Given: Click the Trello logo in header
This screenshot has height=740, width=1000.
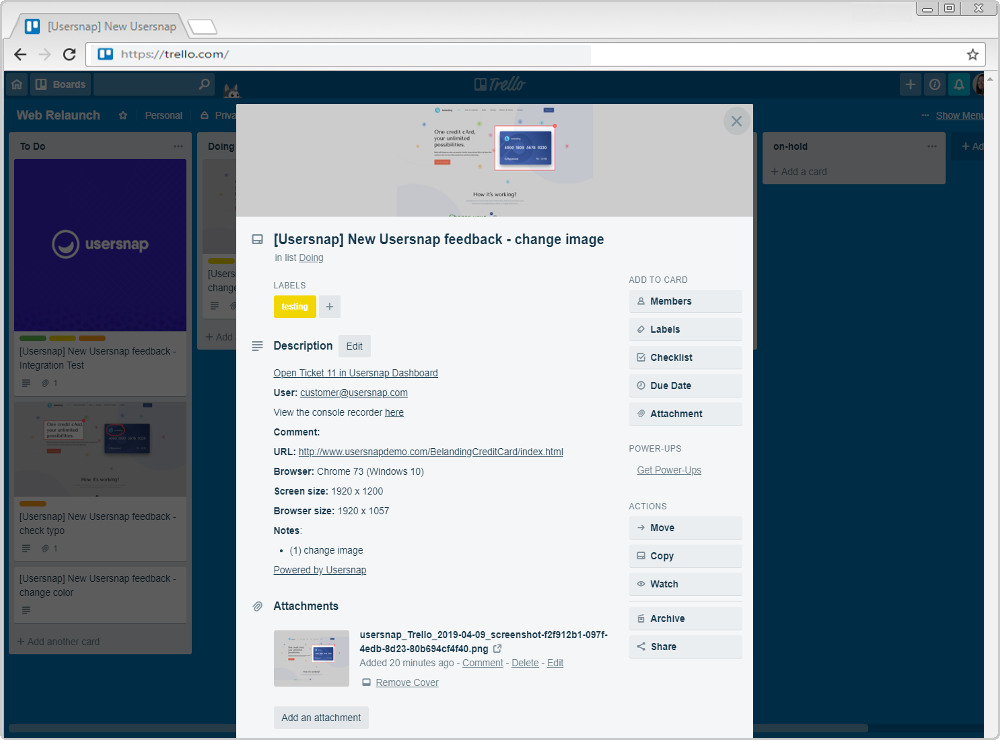Looking at the screenshot, I should pyautogui.click(x=499, y=84).
